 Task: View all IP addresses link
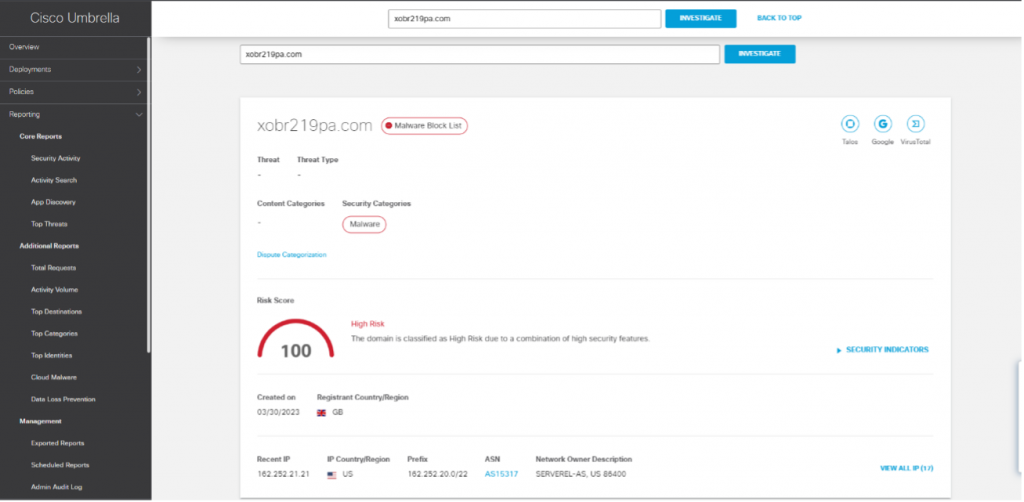tap(906, 468)
